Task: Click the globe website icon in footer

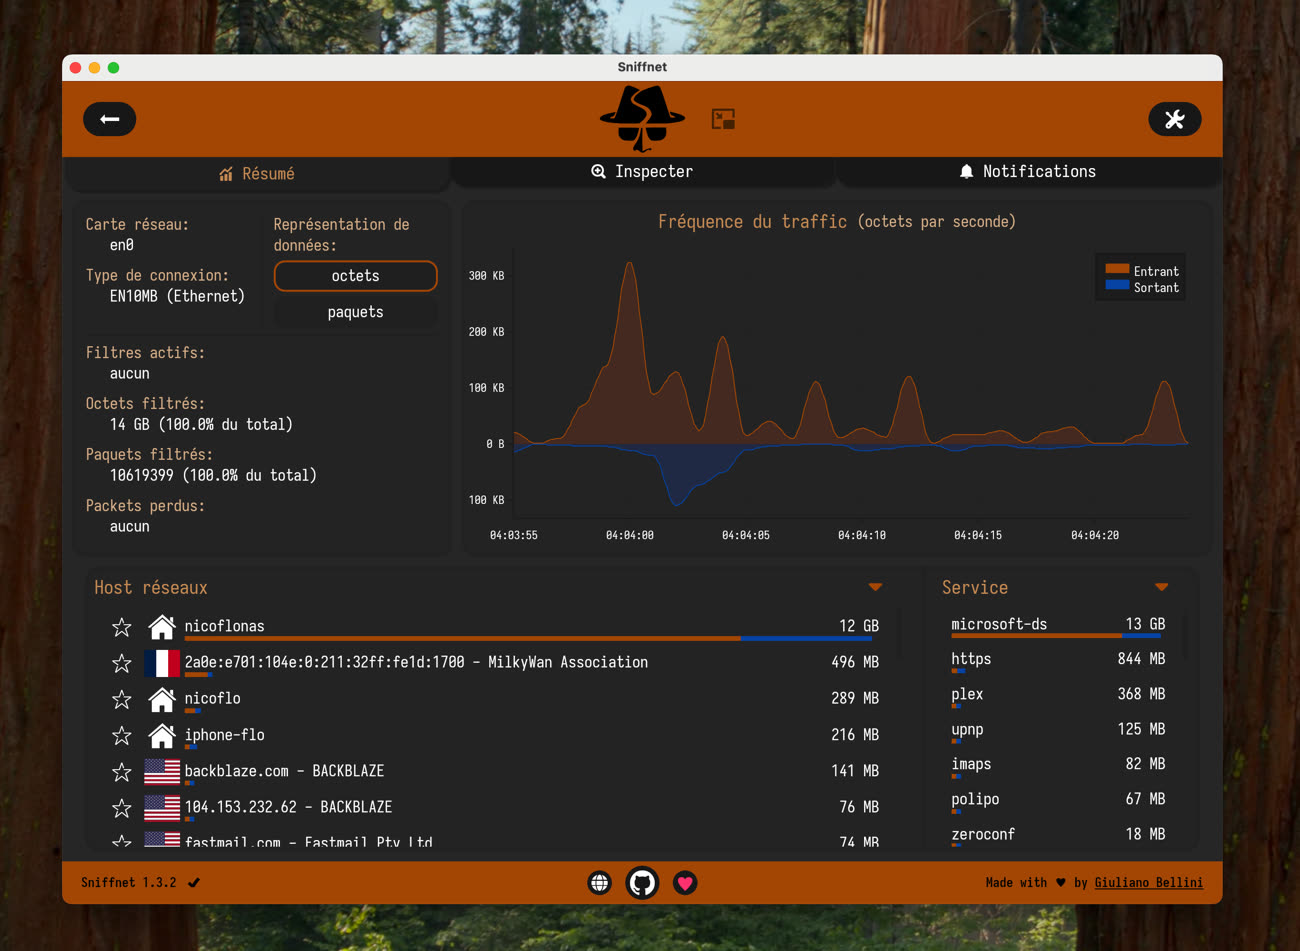Action: tap(599, 882)
